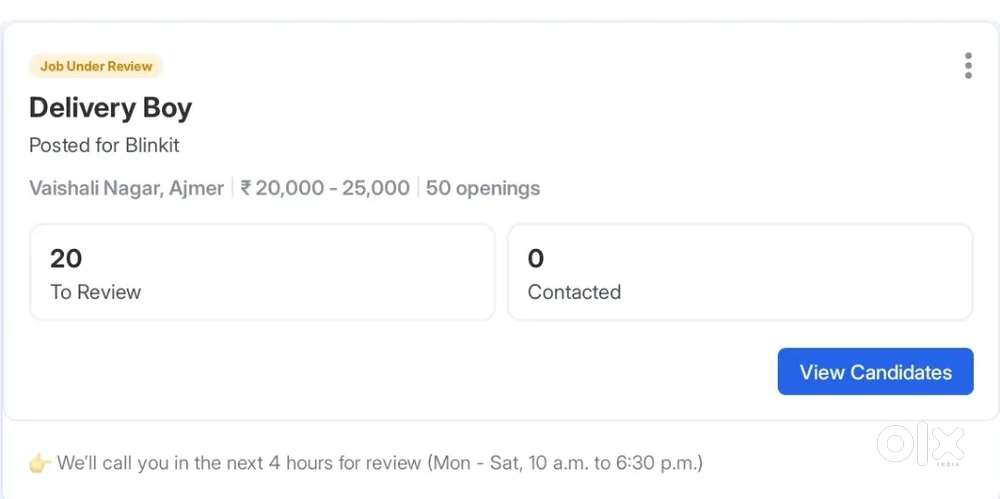Open the three-dot job options menu

968,66
